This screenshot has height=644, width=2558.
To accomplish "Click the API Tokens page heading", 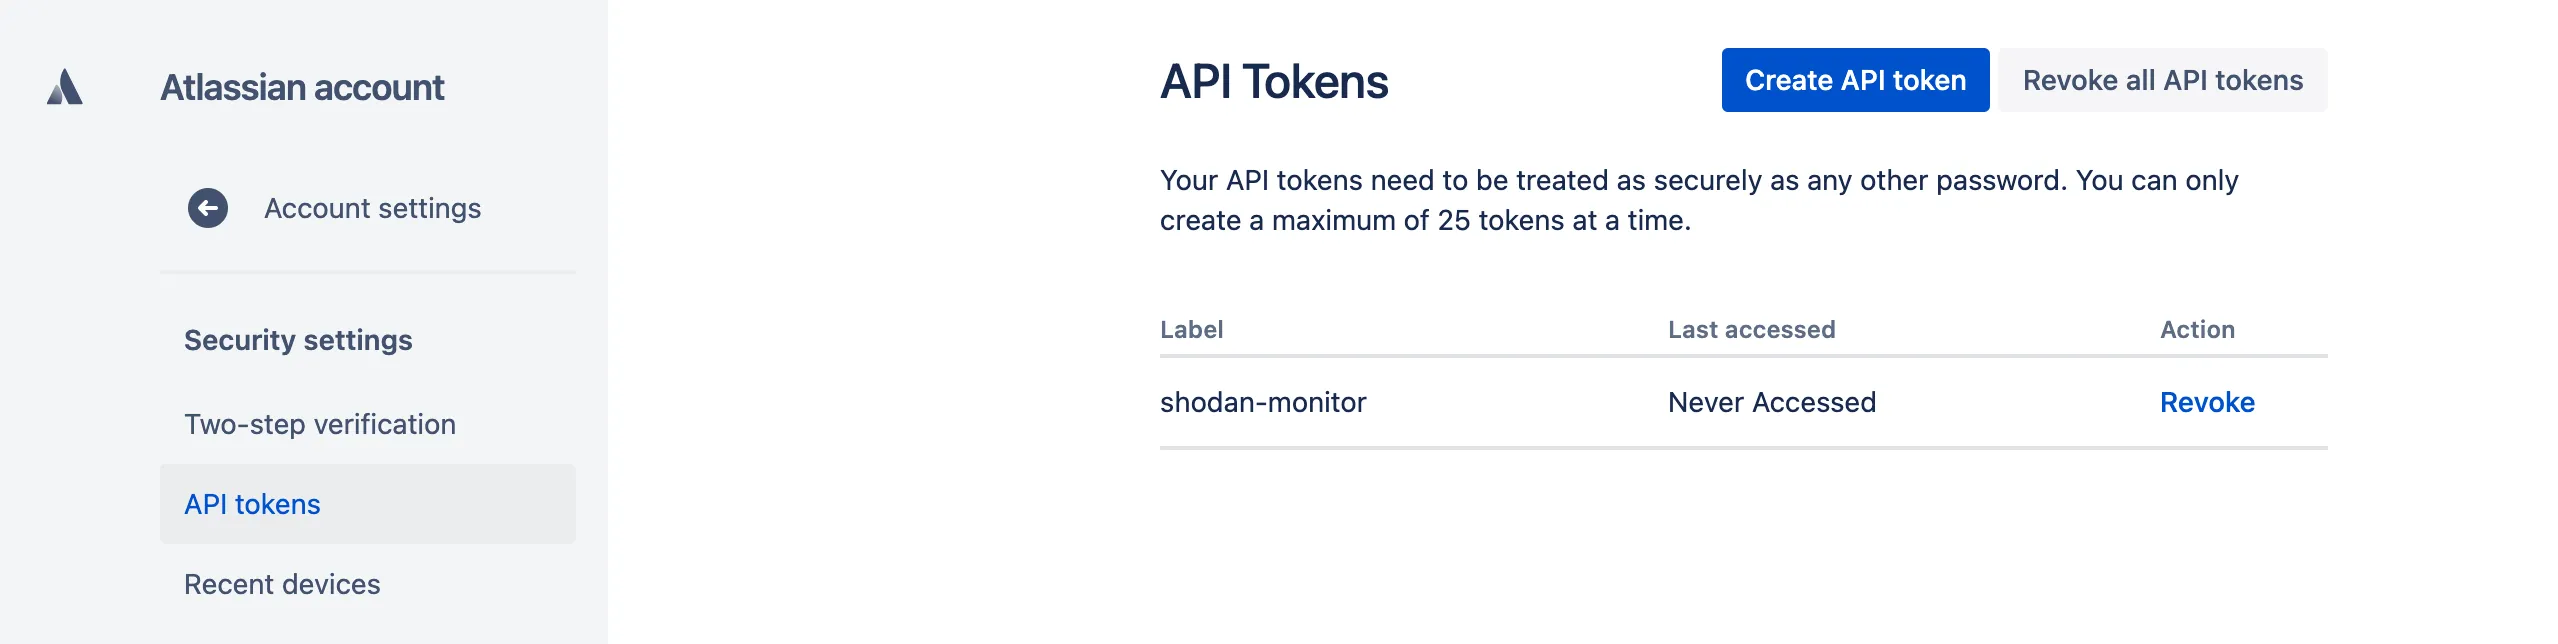I will click(1273, 82).
